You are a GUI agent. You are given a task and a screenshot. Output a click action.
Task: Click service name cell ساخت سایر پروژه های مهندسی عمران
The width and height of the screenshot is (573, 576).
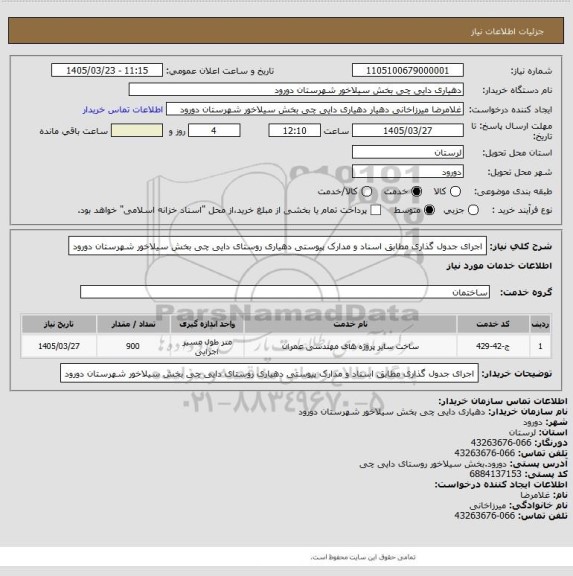click(350, 346)
